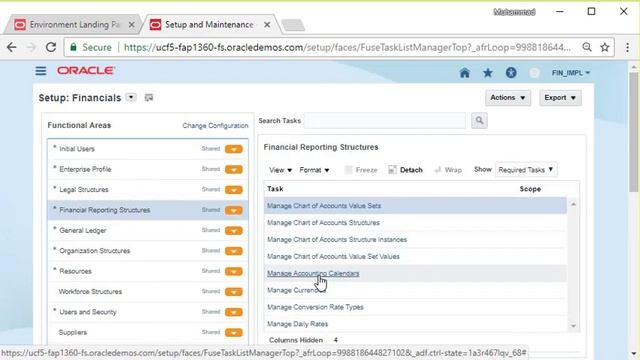Open Manage Chart of Accounts Value Set Values
The width and height of the screenshot is (640, 360).
click(333, 257)
